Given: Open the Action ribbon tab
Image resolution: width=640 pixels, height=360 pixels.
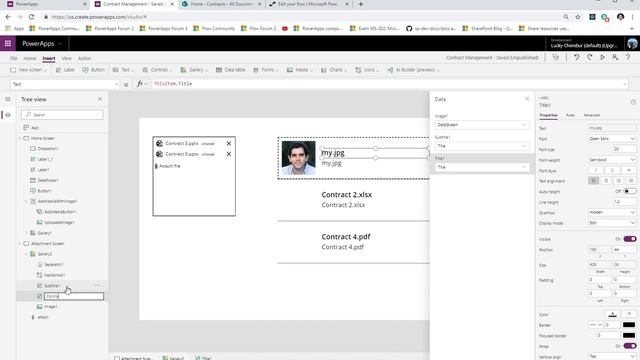Looking at the screenshot, I should 84,58.
